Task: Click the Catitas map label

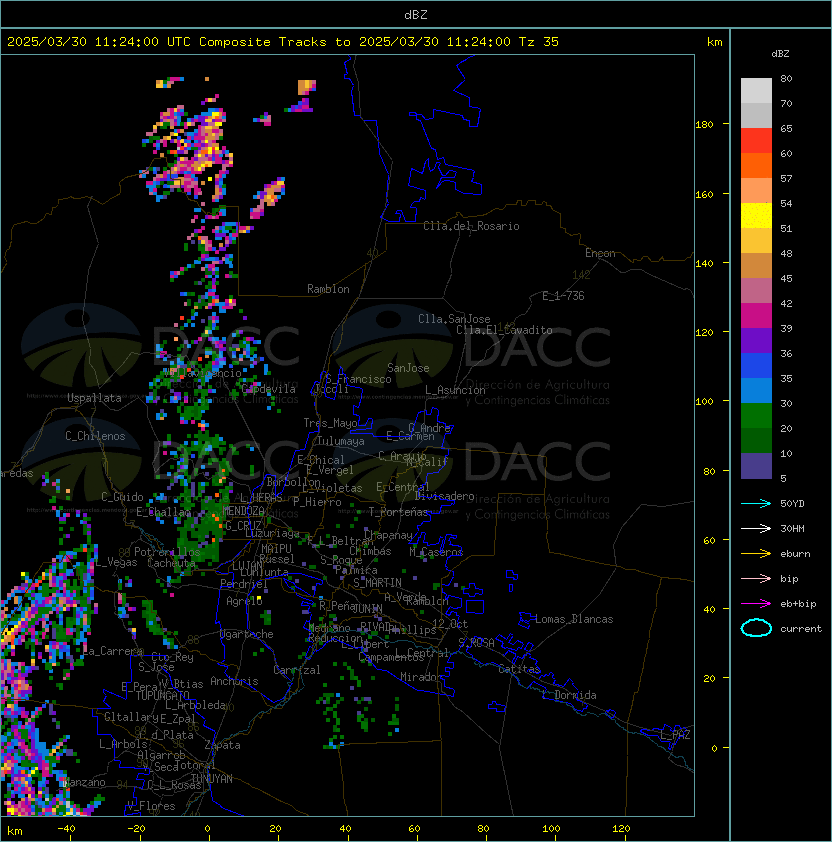Action: (x=519, y=669)
